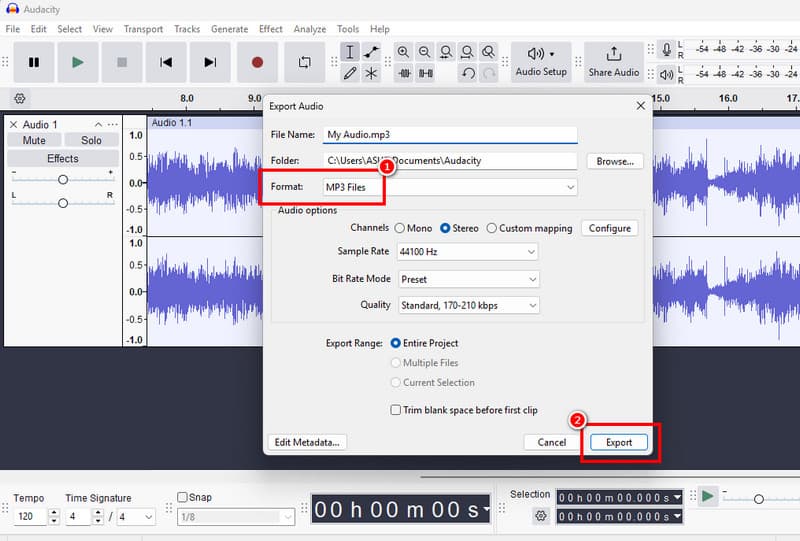This screenshot has width=800, height=541.
Task: Click the Export button
Action: [619, 442]
